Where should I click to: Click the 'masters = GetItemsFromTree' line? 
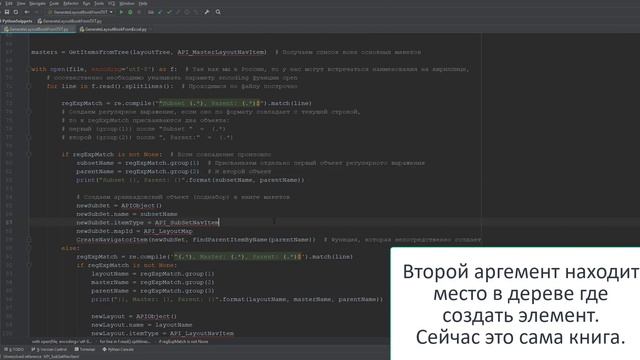tap(149, 52)
